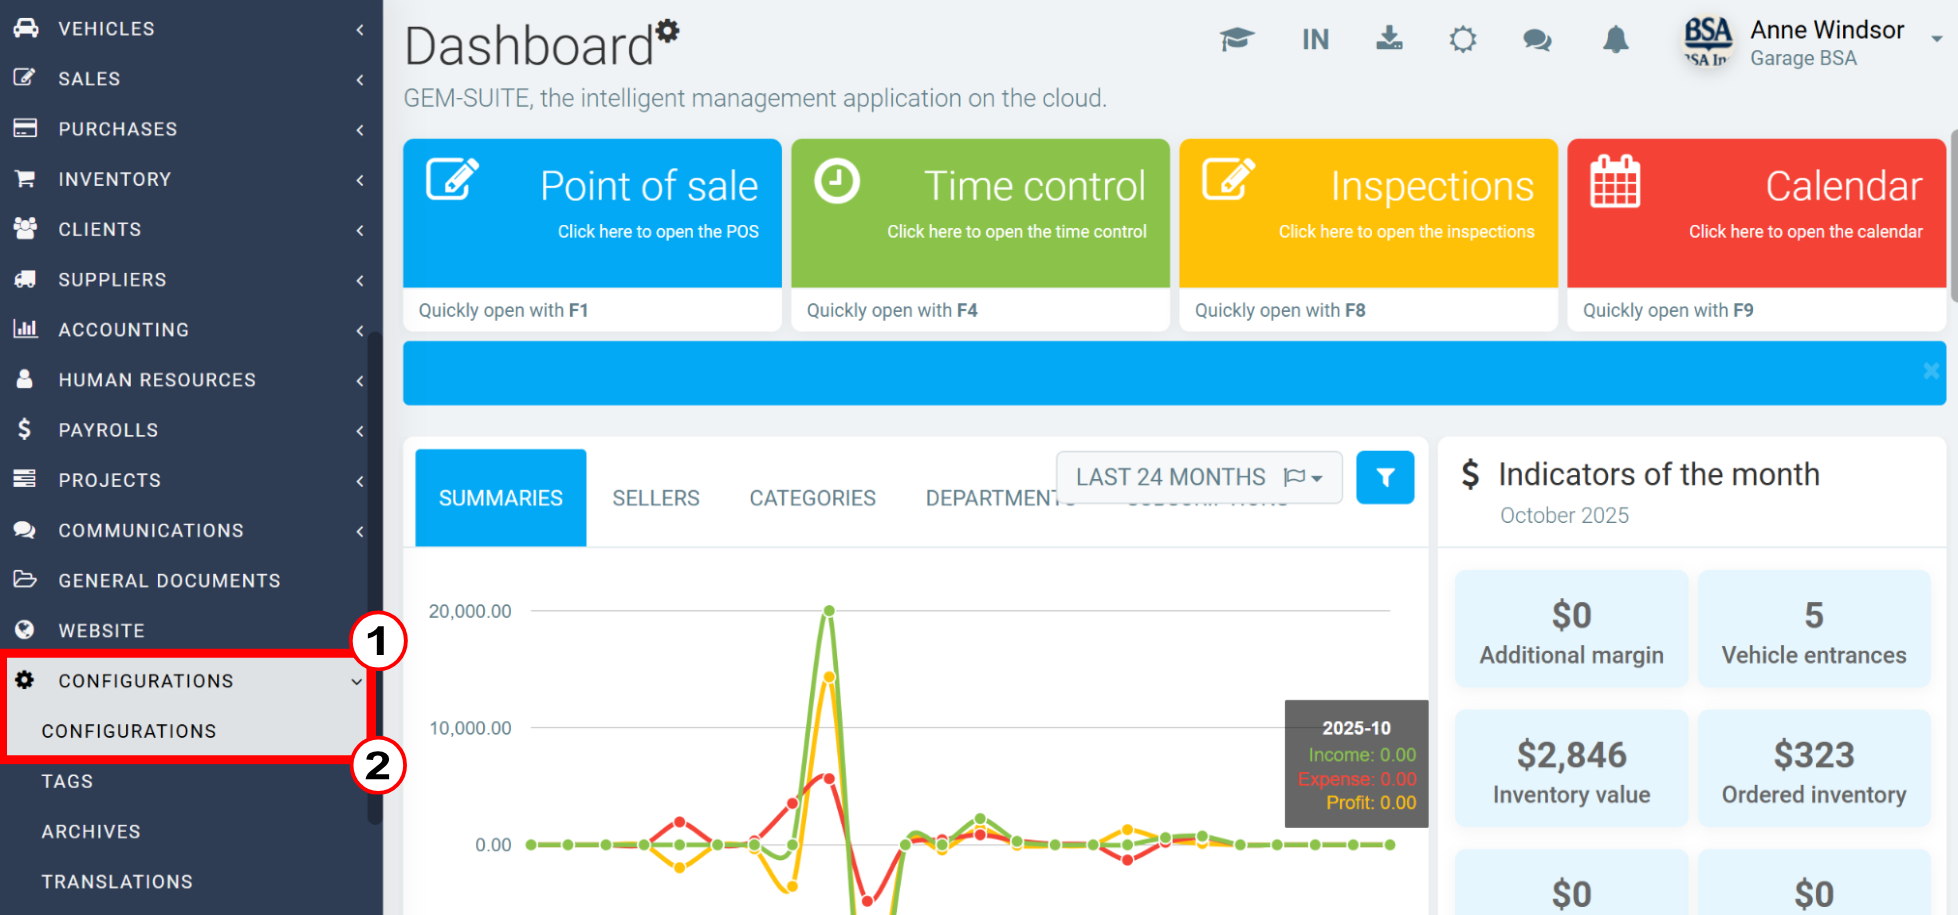Switch to the Sellers tab
This screenshot has height=915, width=1958.
pos(656,498)
